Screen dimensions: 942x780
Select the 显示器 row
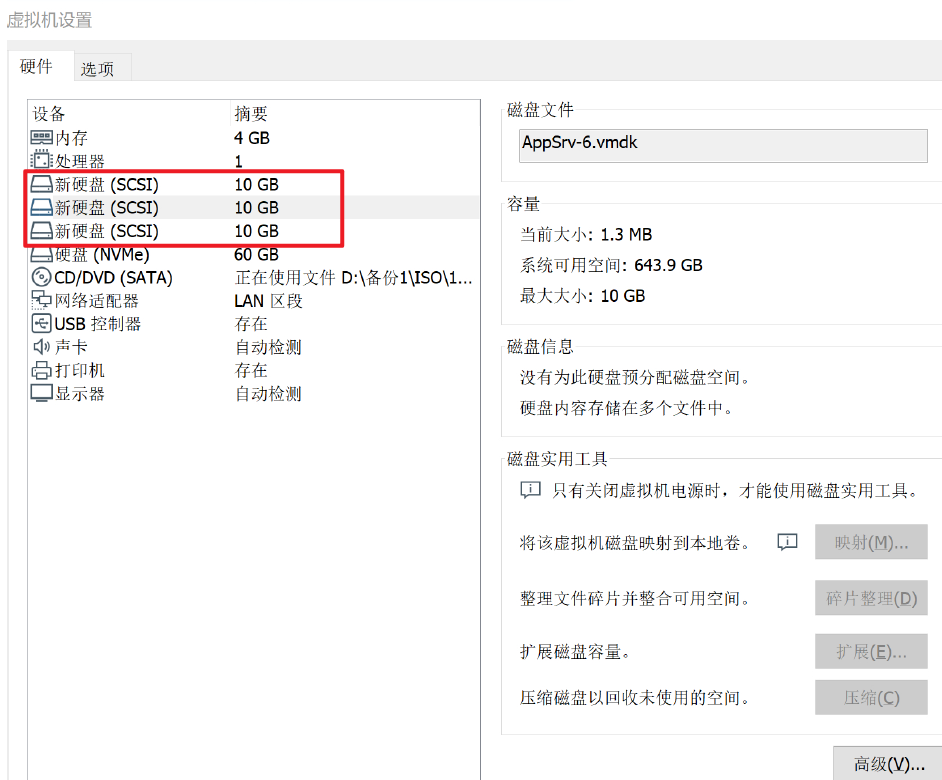tap(254, 394)
